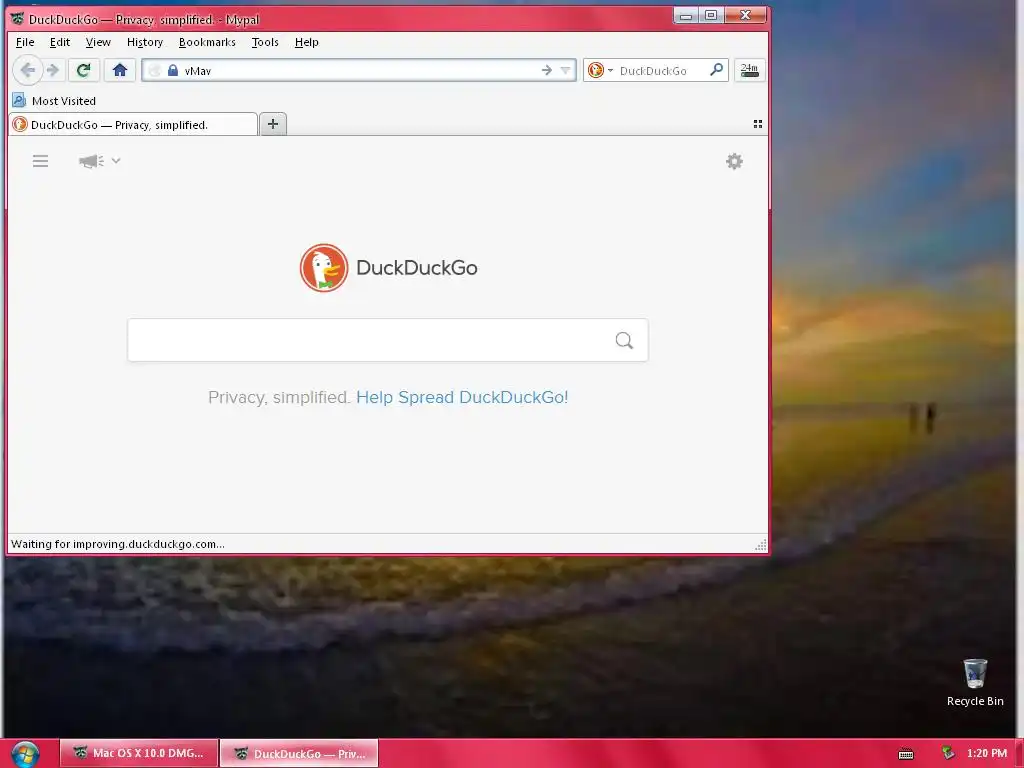The height and width of the screenshot is (768, 1024).
Task: Follow the Help Spread DuckDuckGo! link
Action: pyautogui.click(x=462, y=397)
